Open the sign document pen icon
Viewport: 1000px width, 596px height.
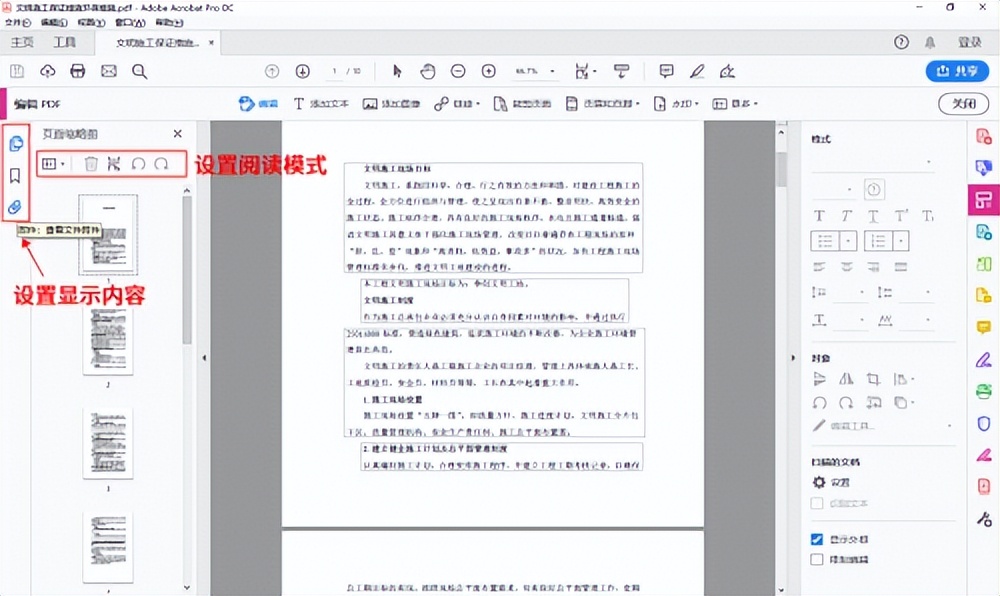click(x=727, y=71)
